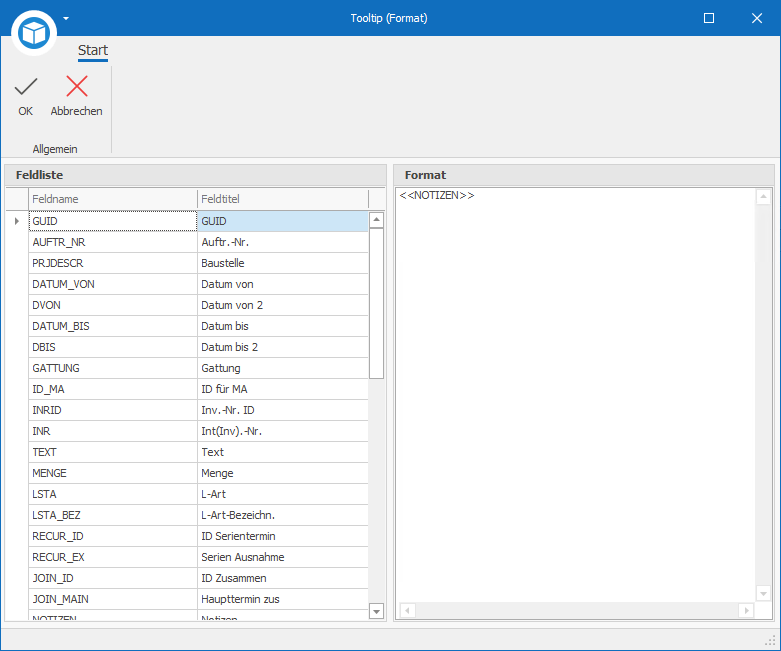Image resolution: width=781 pixels, height=651 pixels.
Task: Select the DBIS field
Action: click(113, 347)
